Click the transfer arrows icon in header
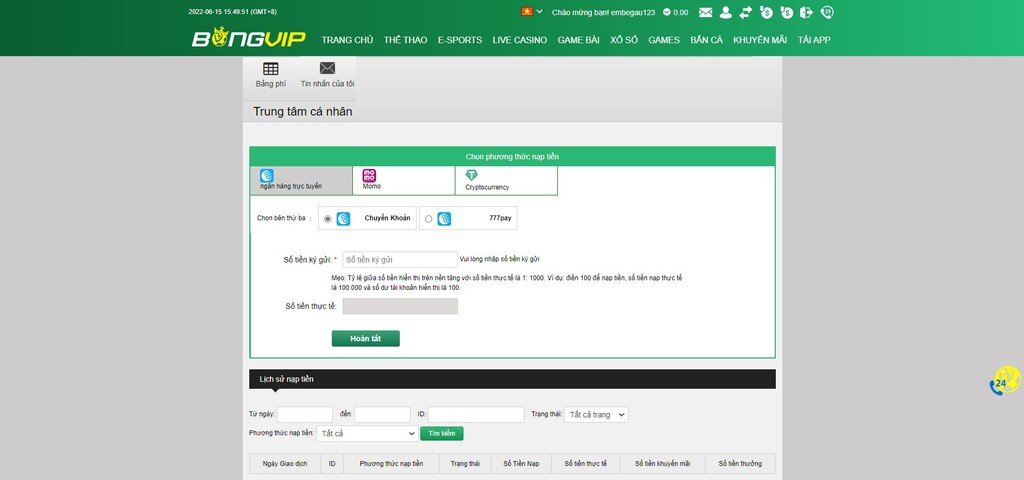This screenshot has width=1024, height=480. point(745,12)
